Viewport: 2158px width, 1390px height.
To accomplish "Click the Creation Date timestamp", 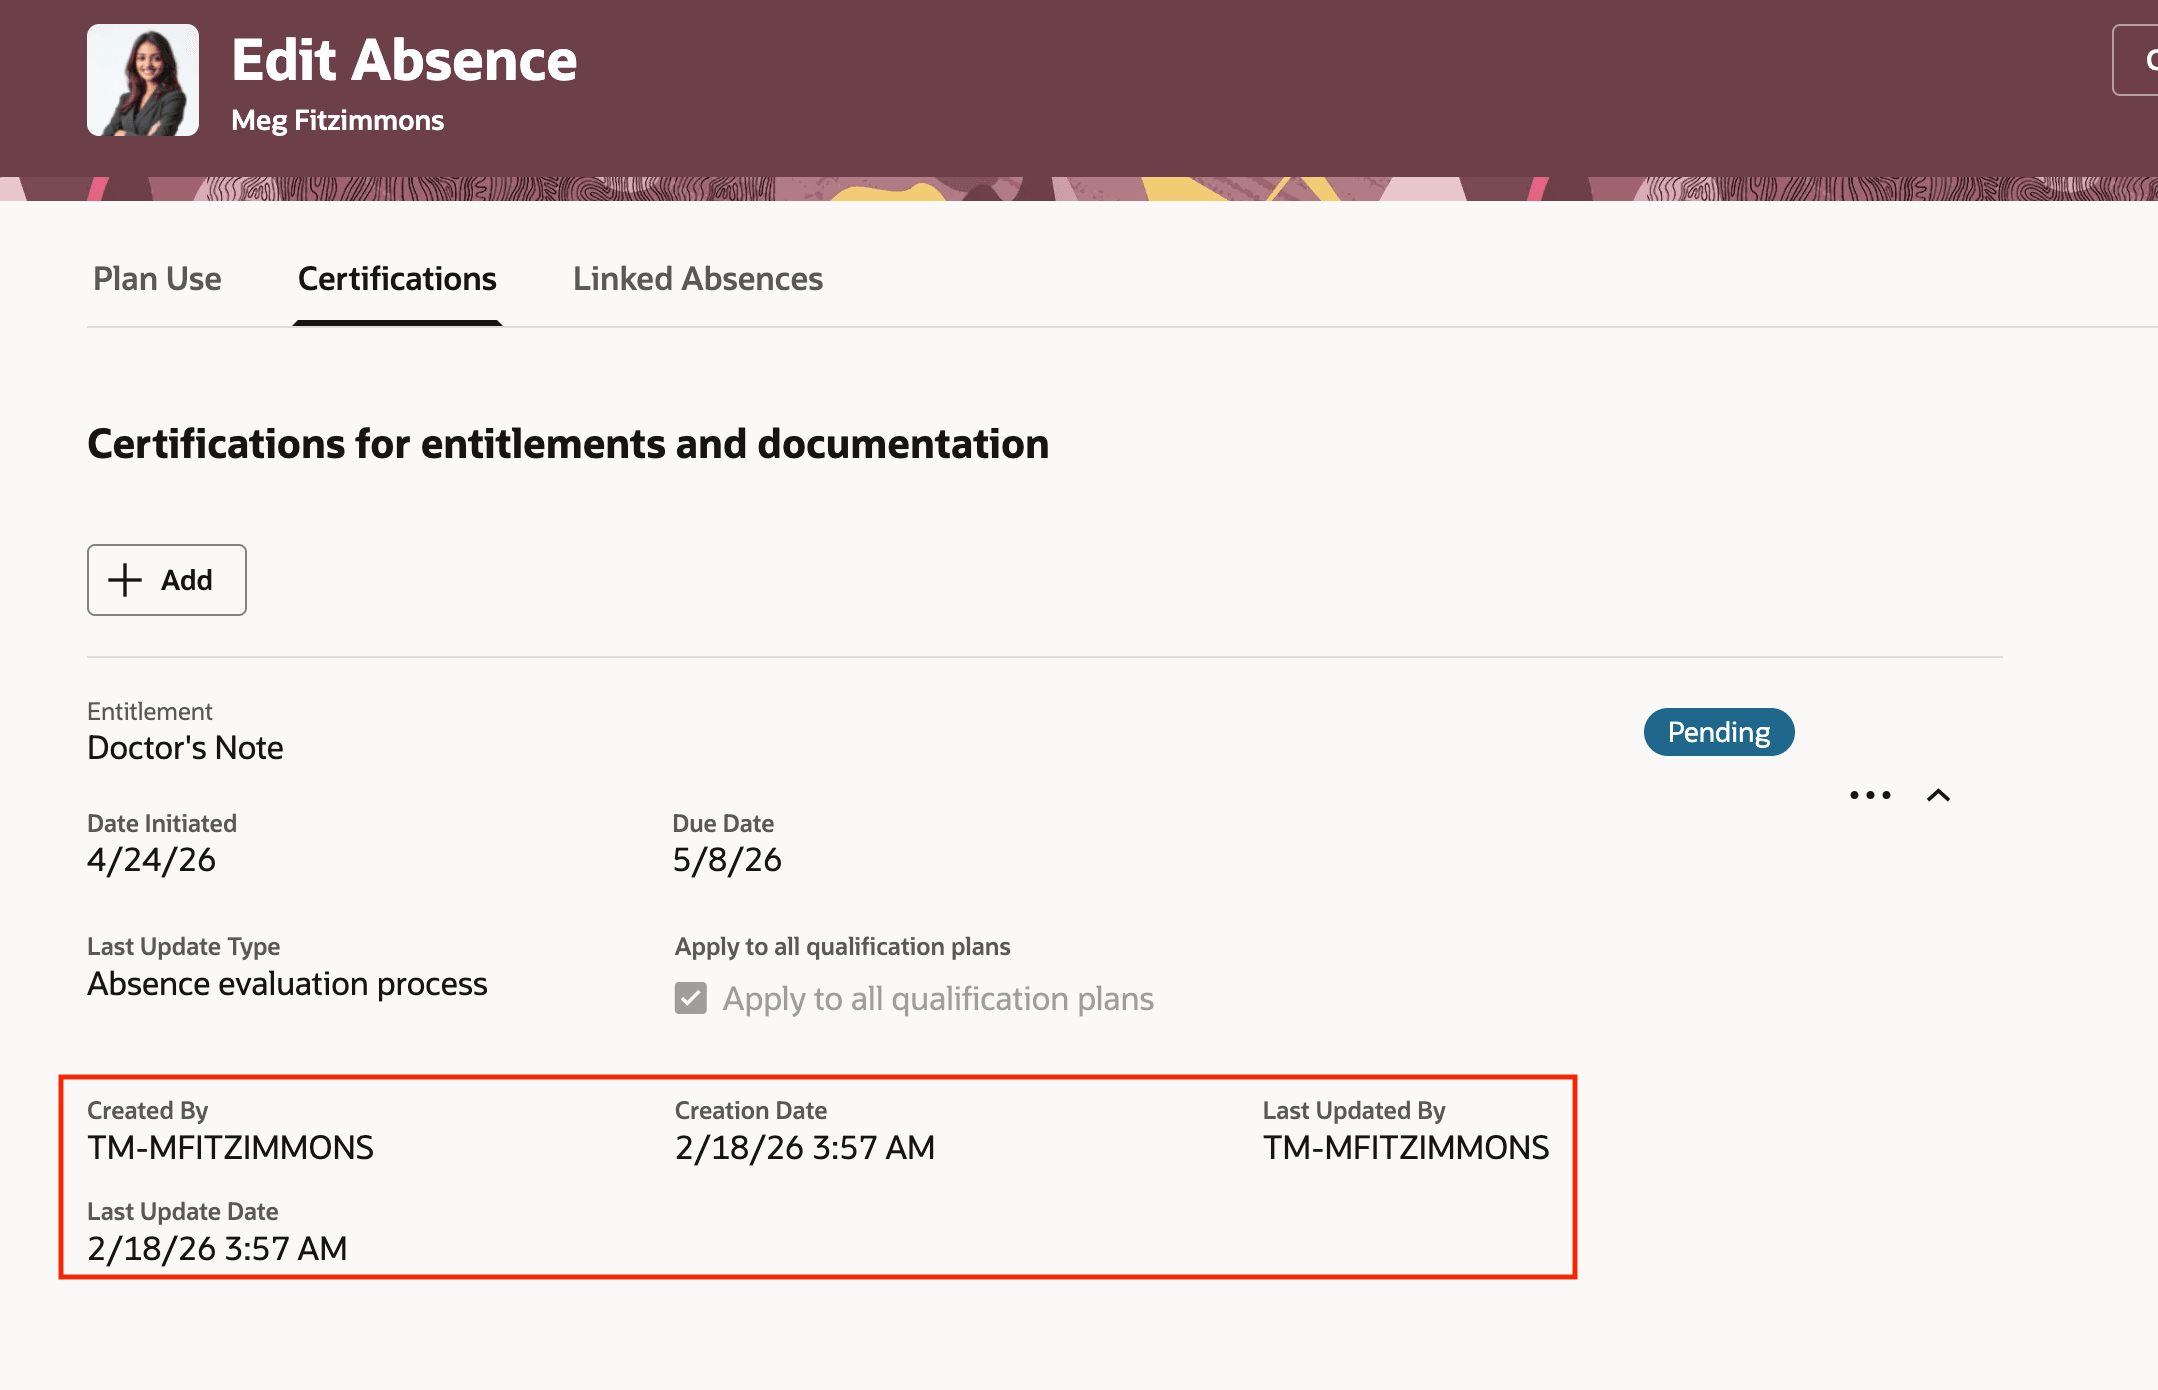I will pos(804,1147).
